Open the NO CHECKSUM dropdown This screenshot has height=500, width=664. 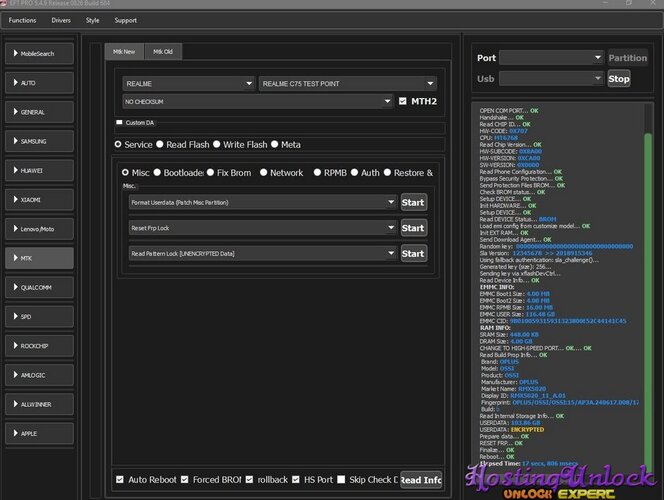pos(257,102)
